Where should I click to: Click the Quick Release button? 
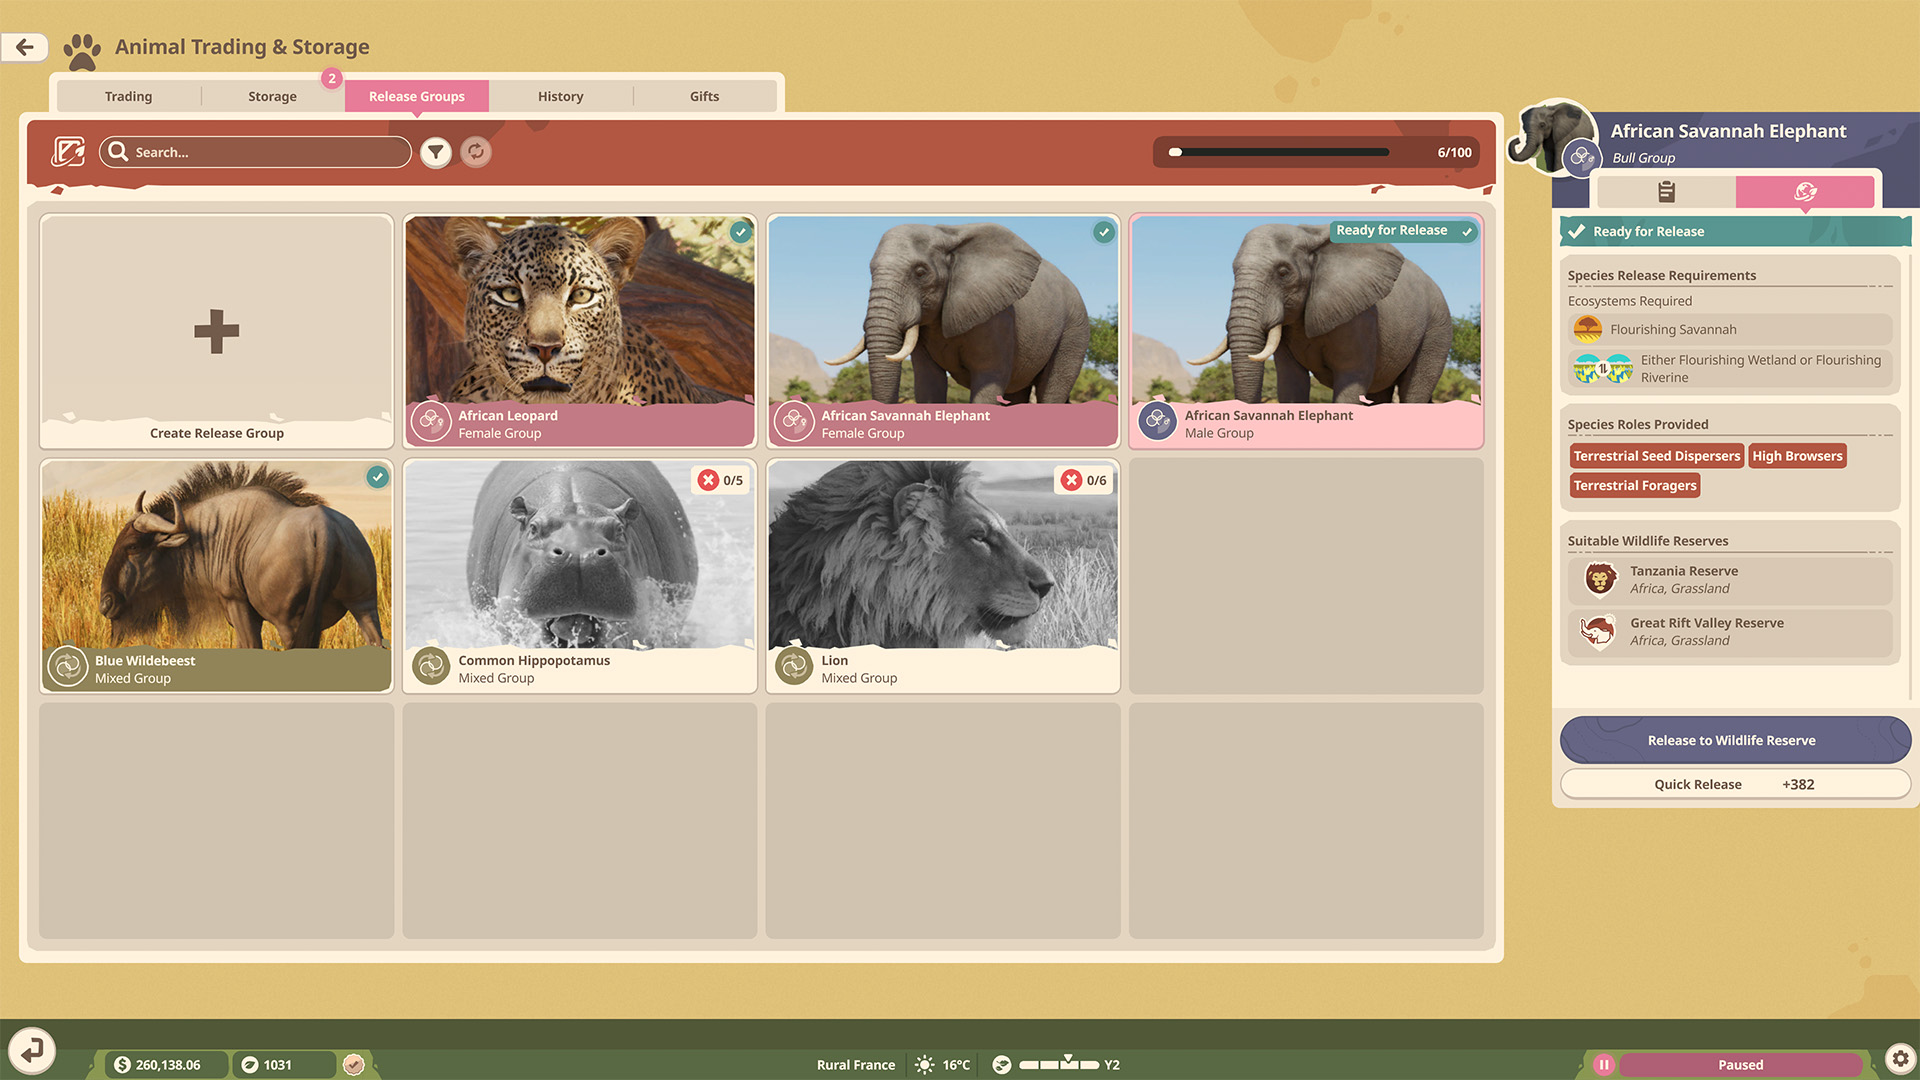click(1735, 784)
